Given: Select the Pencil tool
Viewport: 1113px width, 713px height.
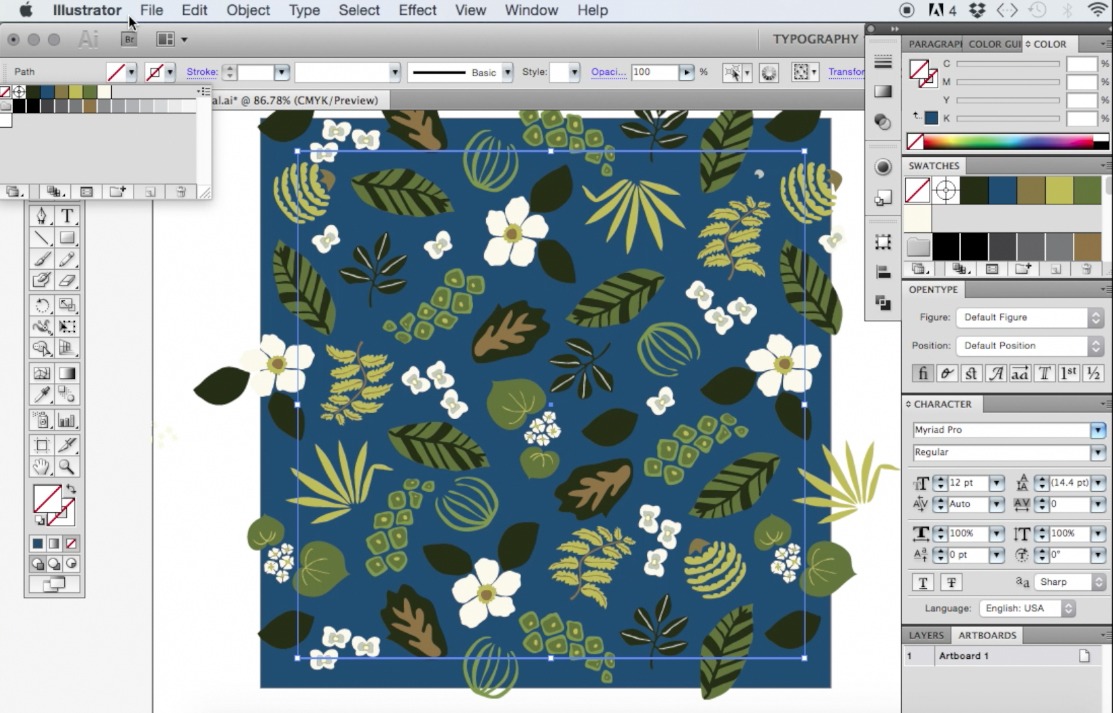Looking at the screenshot, I should [x=67, y=259].
